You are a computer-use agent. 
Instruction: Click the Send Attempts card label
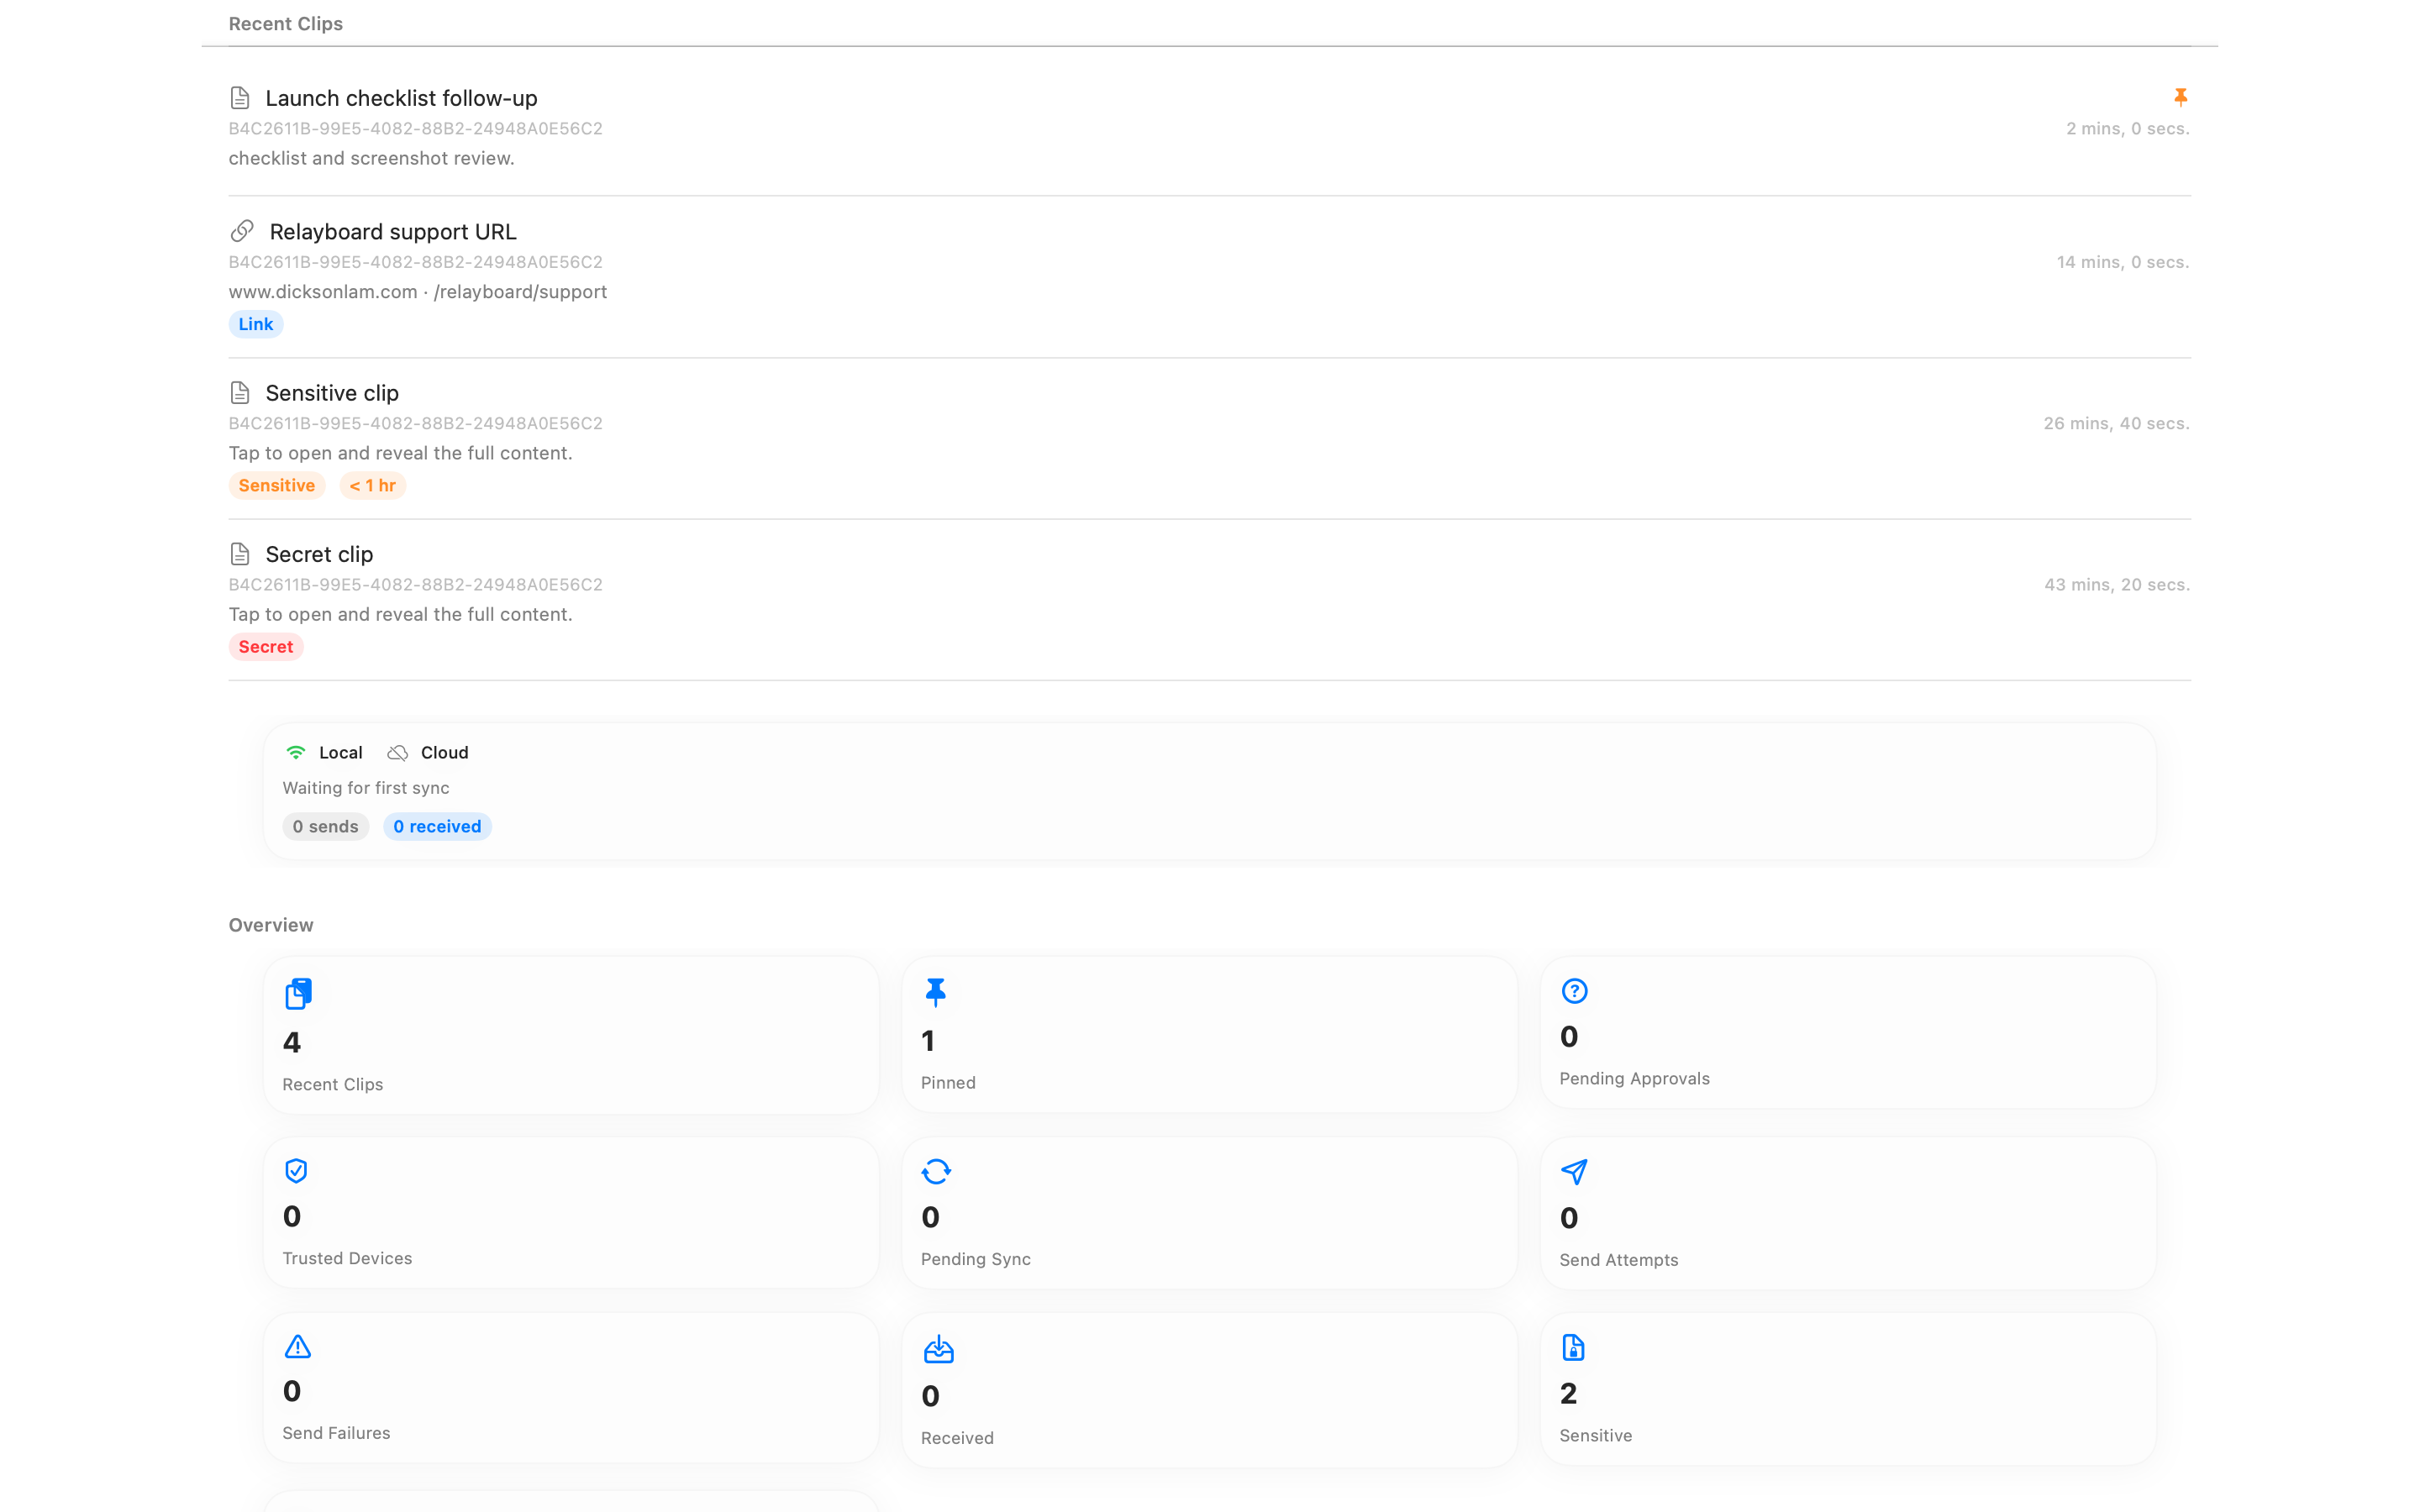(x=1619, y=1260)
